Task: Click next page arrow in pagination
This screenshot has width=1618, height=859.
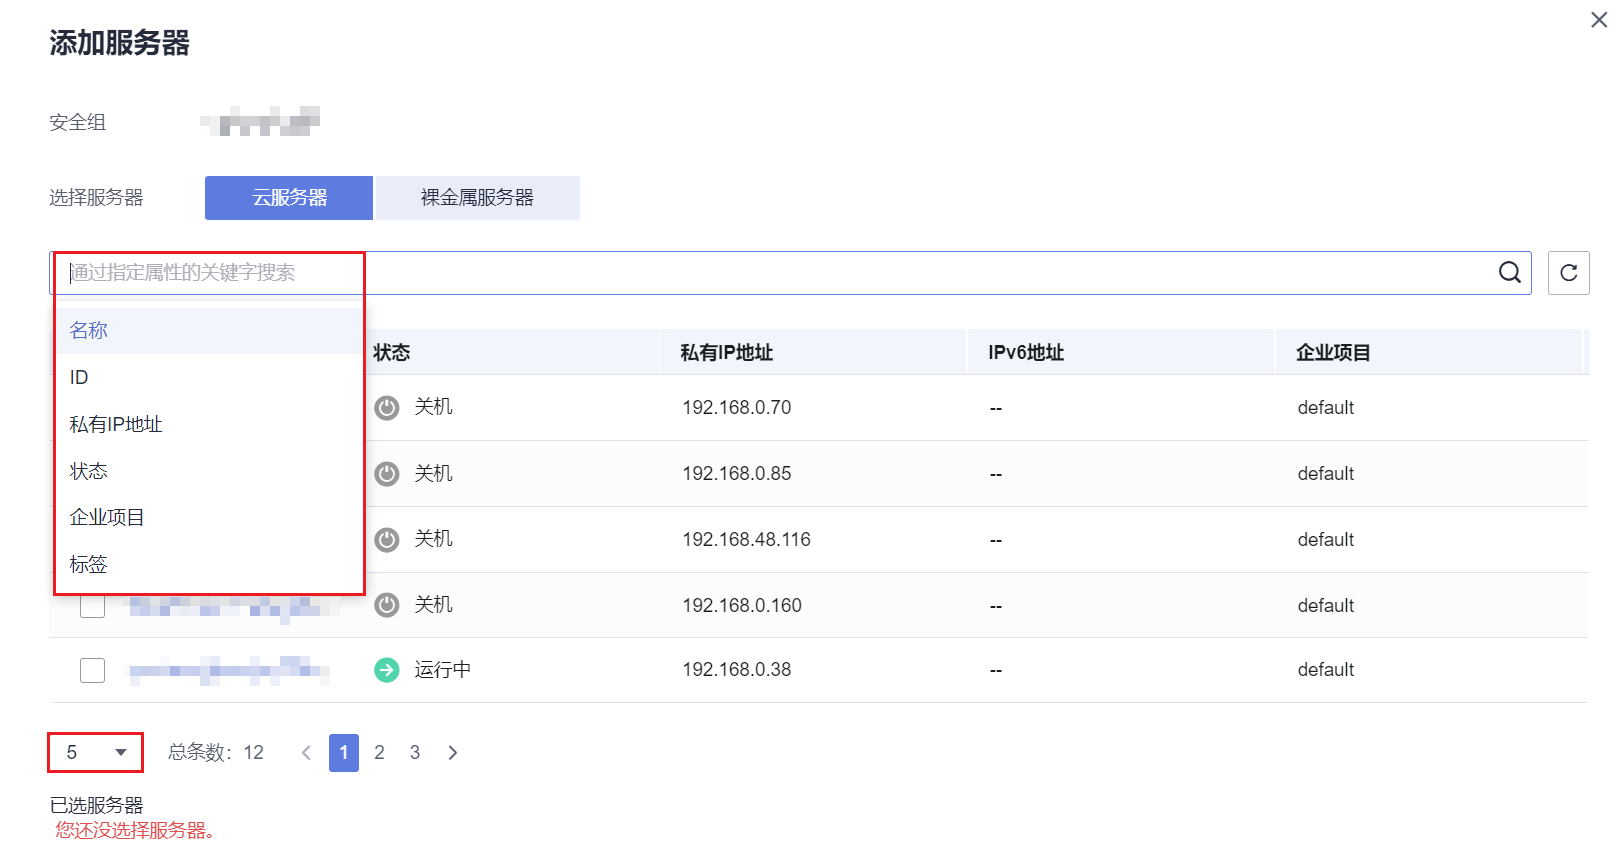Action: pyautogui.click(x=453, y=753)
